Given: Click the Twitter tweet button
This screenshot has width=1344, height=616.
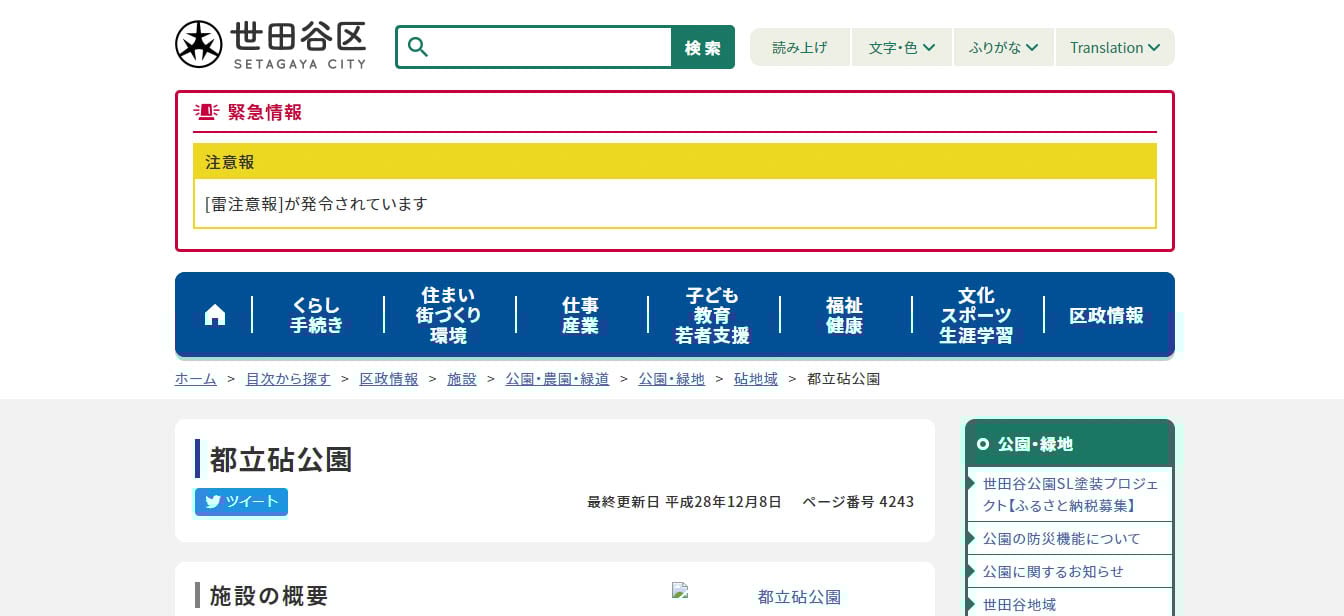Looking at the screenshot, I should 241,502.
